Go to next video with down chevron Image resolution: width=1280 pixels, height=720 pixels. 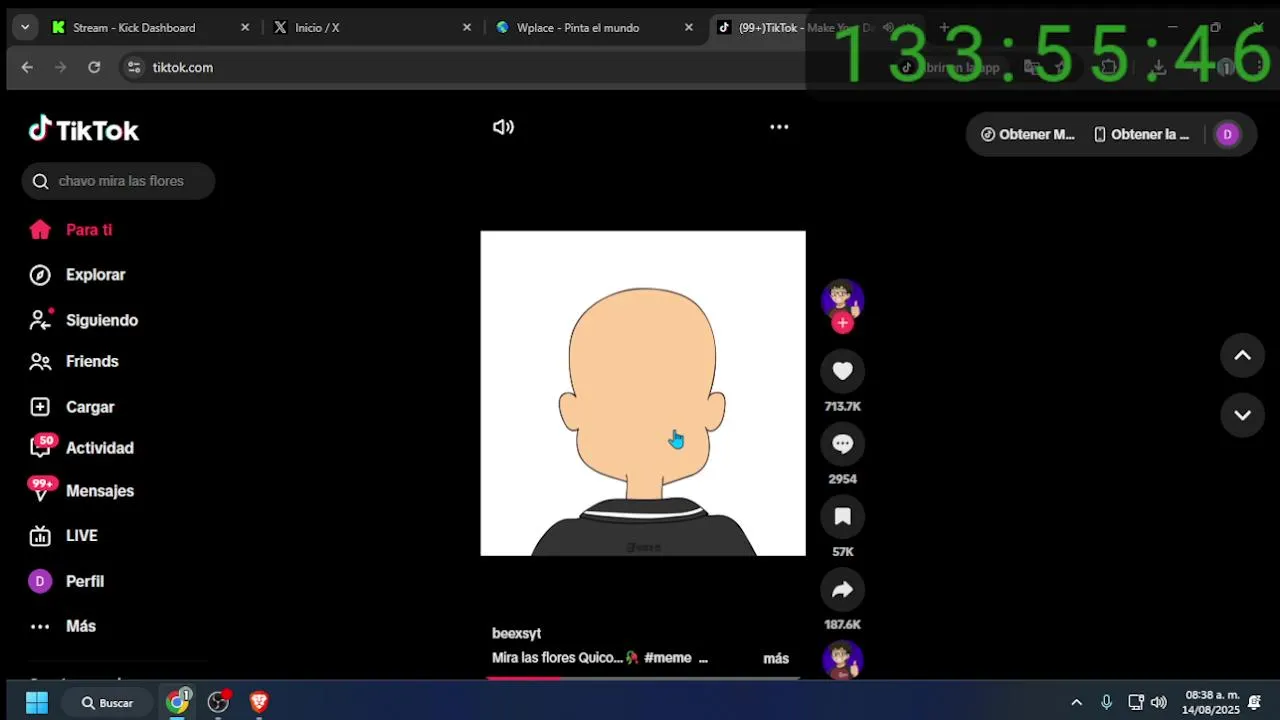[1242, 415]
